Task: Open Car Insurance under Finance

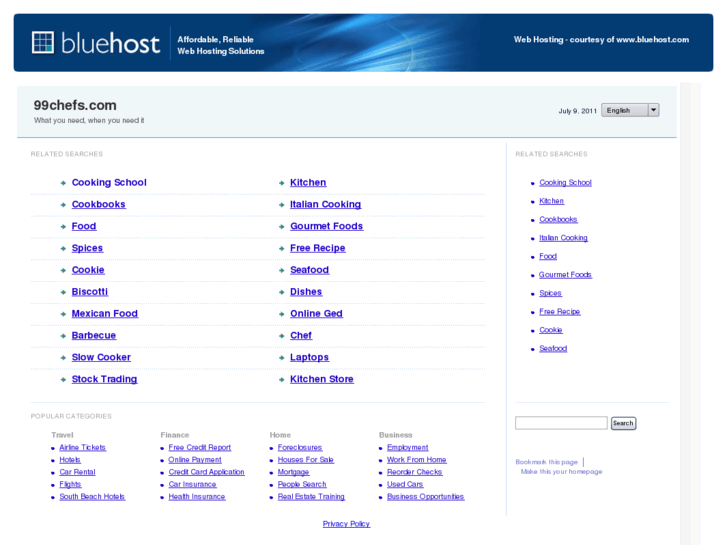Action: click(x=192, y=484)
